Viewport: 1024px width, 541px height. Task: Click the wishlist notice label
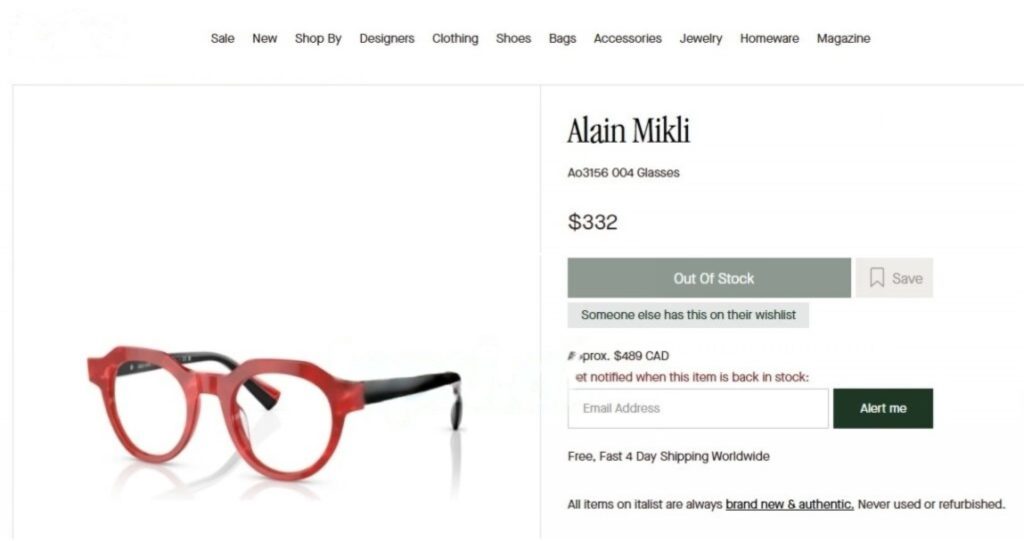coord(688,315)
